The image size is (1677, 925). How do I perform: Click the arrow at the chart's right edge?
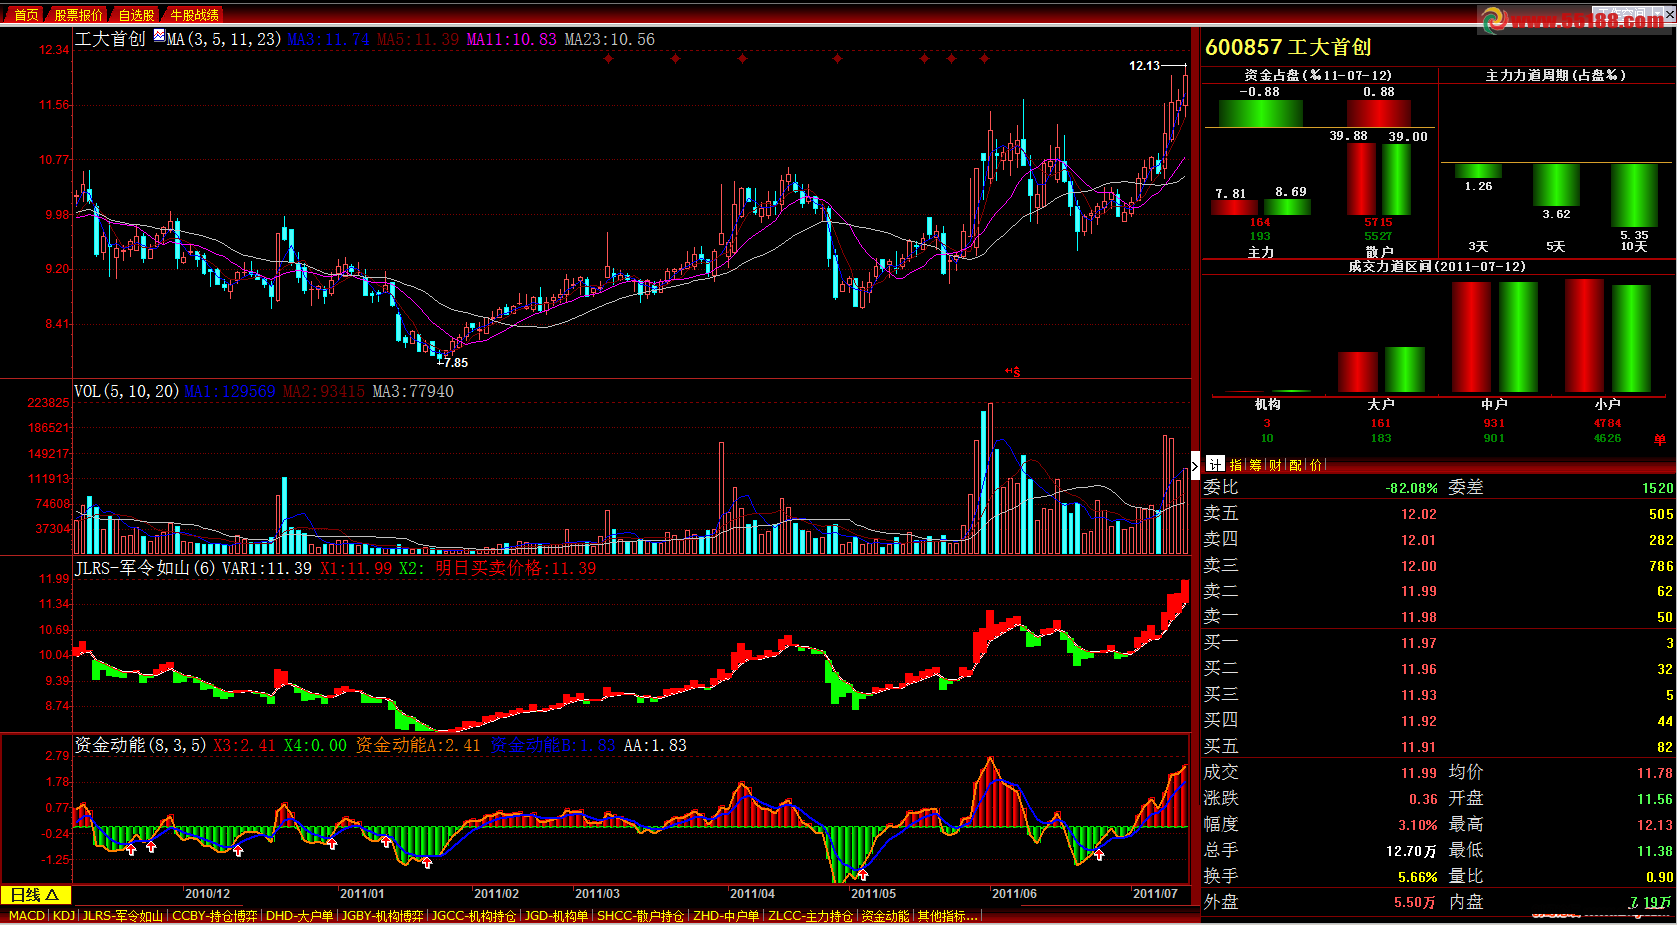[1195, 465]
